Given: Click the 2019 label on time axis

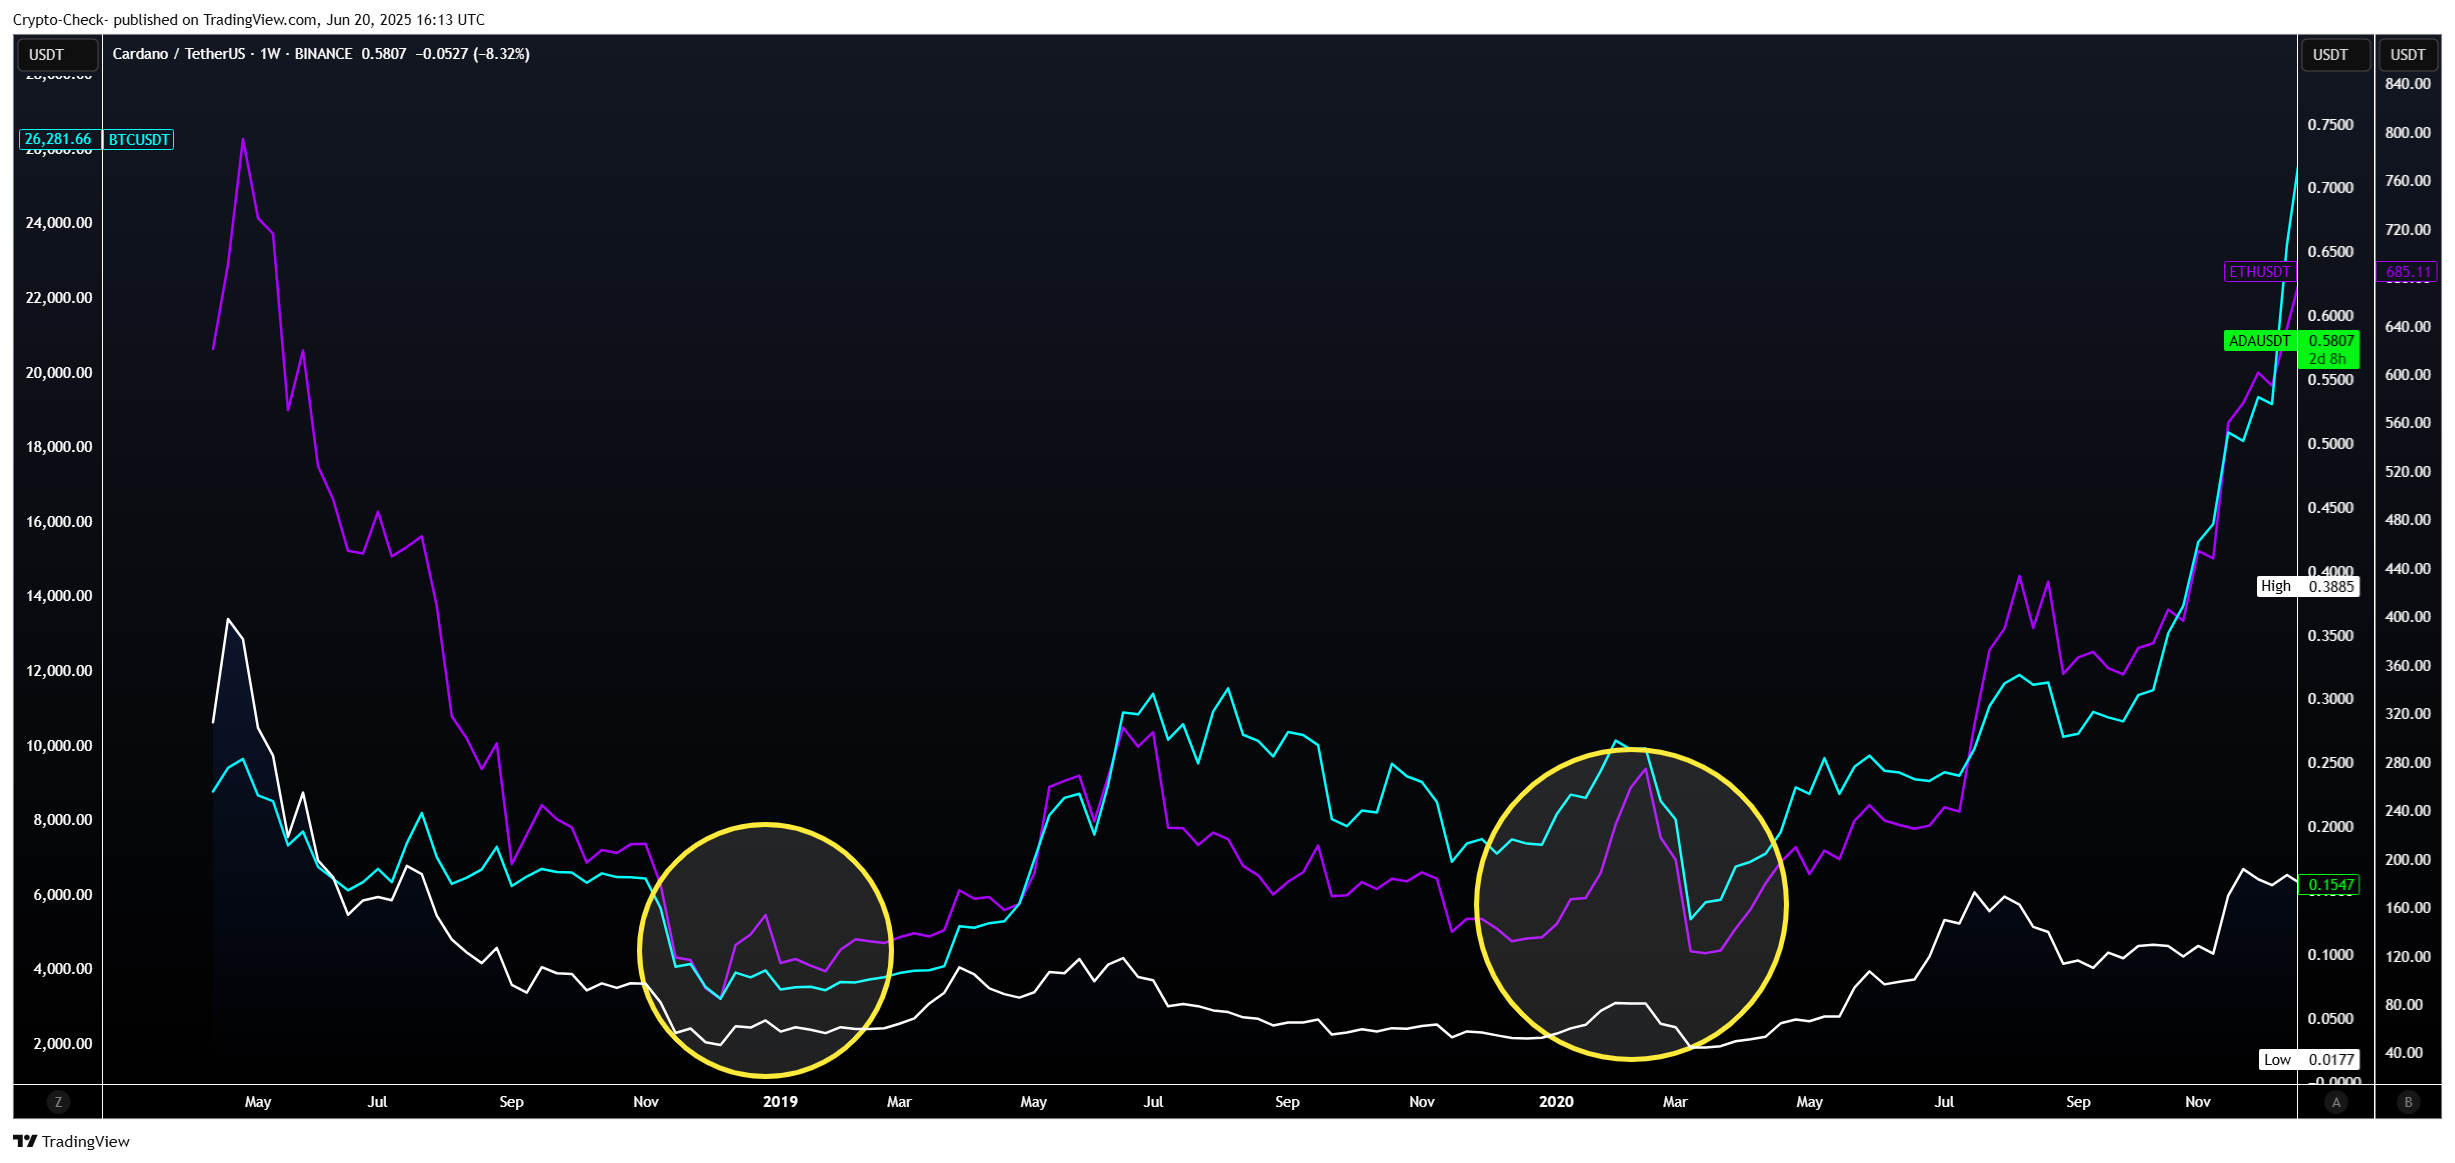Looking at the screenshot, I should 780,1102.
